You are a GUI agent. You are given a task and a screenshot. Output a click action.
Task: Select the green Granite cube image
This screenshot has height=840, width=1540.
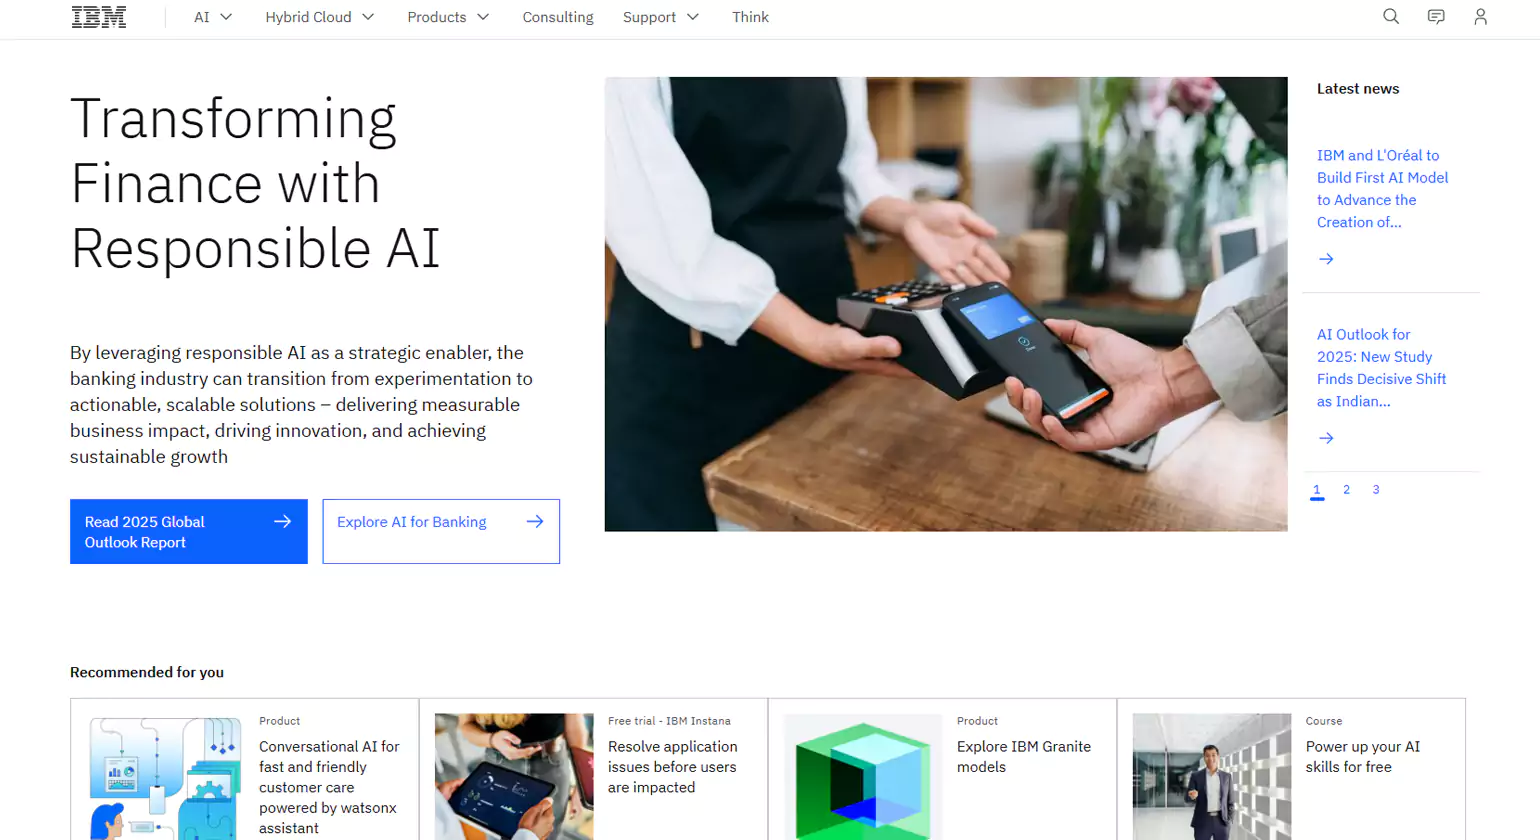(863, 777)
